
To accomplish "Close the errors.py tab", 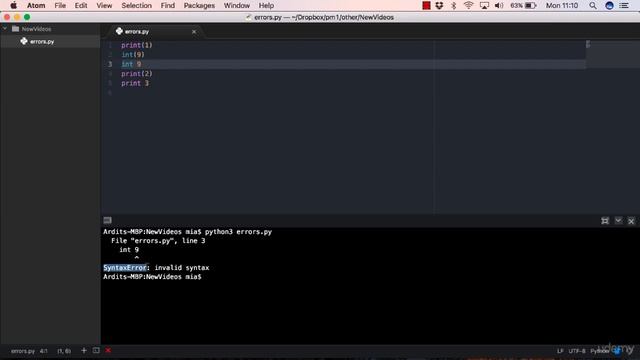I will tap(194, 31).
